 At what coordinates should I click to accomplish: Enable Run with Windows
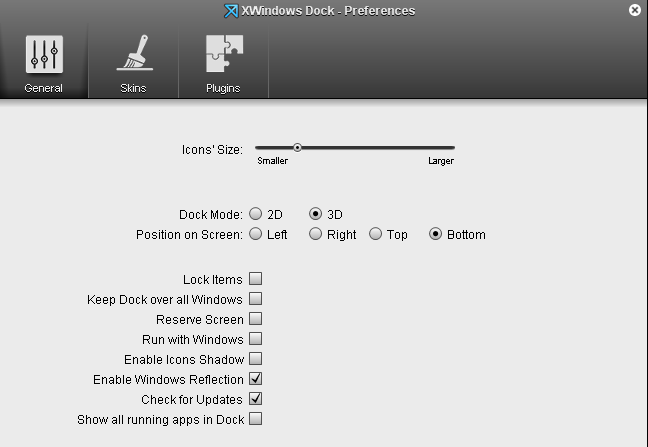coord(256,339)
